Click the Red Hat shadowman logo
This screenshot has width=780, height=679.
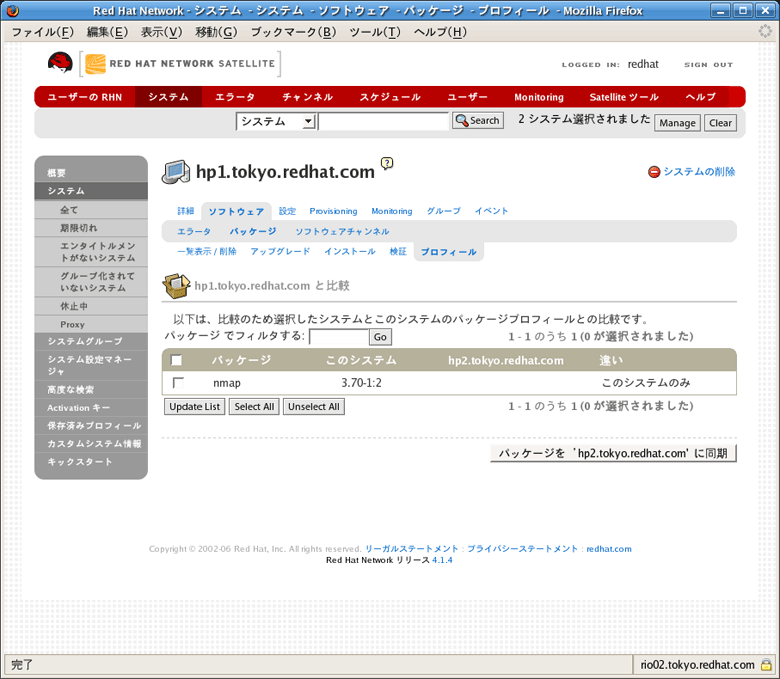(x=60, y=63)
